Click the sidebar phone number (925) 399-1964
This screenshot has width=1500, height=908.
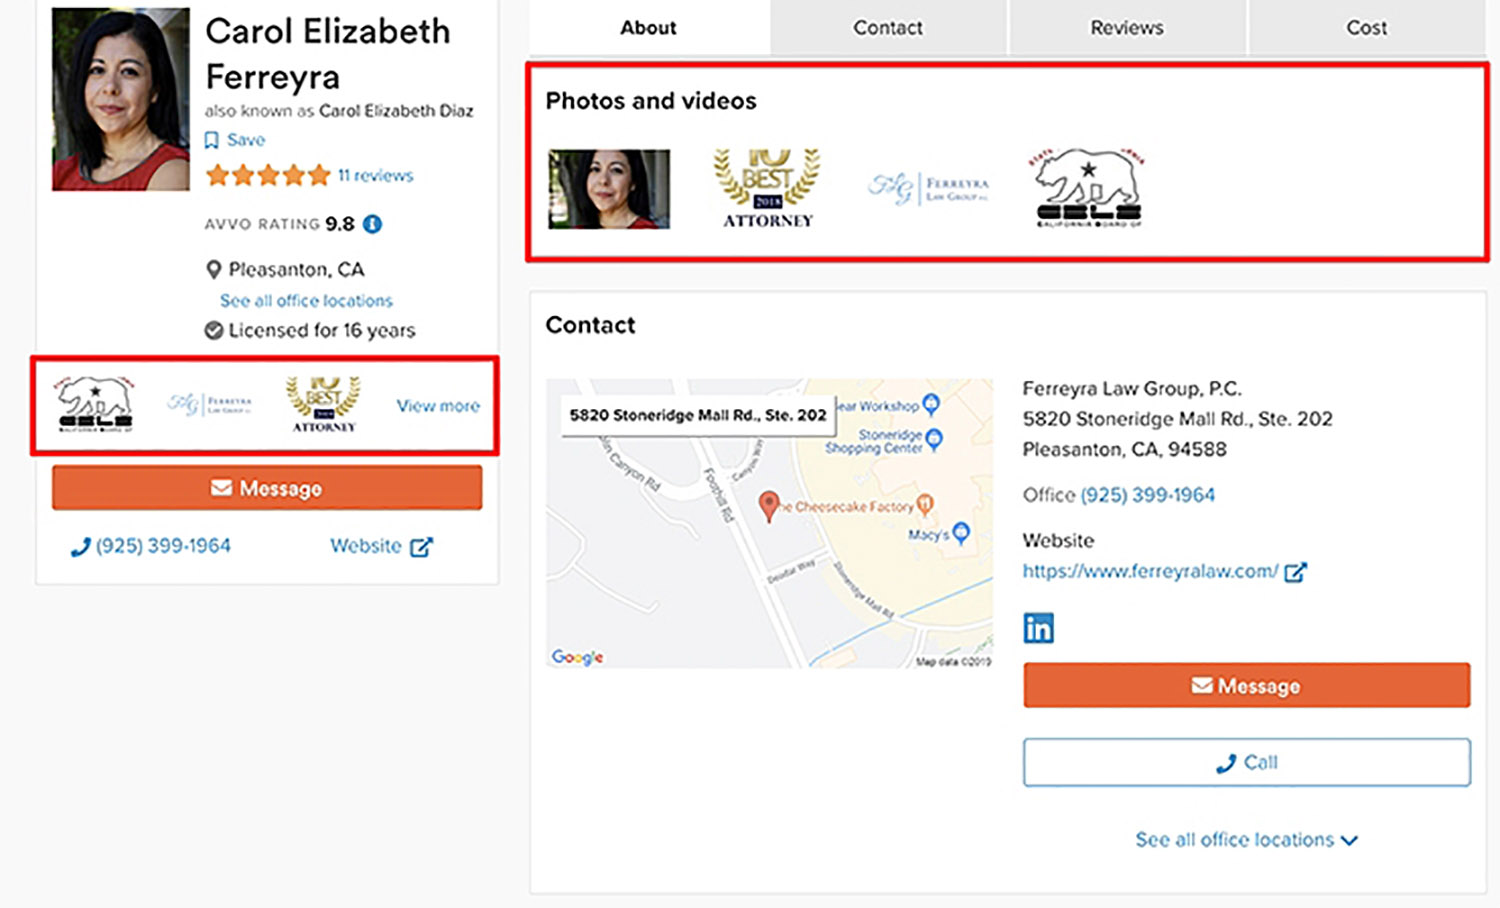[x=162, y=546]
